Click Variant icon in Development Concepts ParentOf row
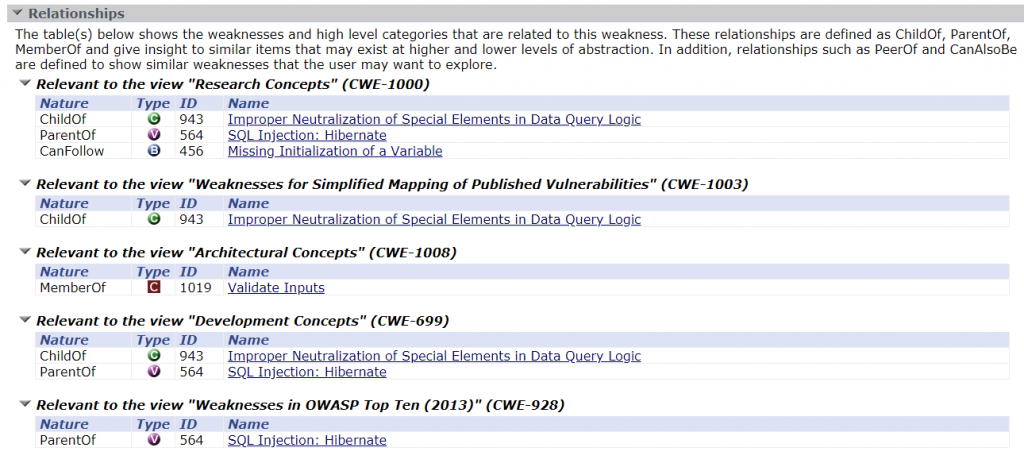The image size is (1024, 463). click(x=154, y=372)
